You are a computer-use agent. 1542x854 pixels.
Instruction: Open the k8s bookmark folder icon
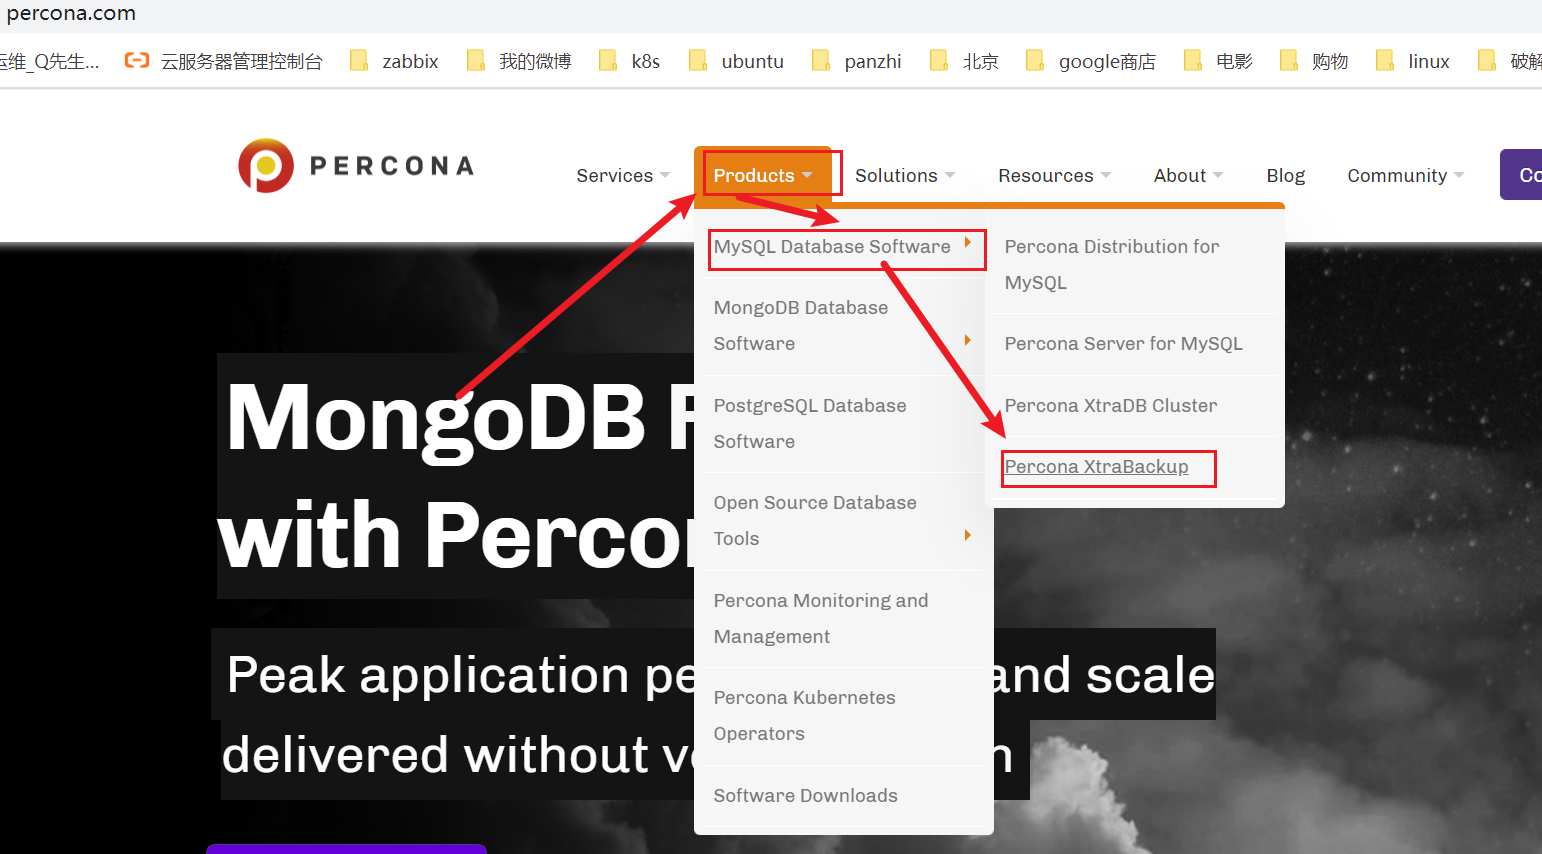tap(608, 61)
